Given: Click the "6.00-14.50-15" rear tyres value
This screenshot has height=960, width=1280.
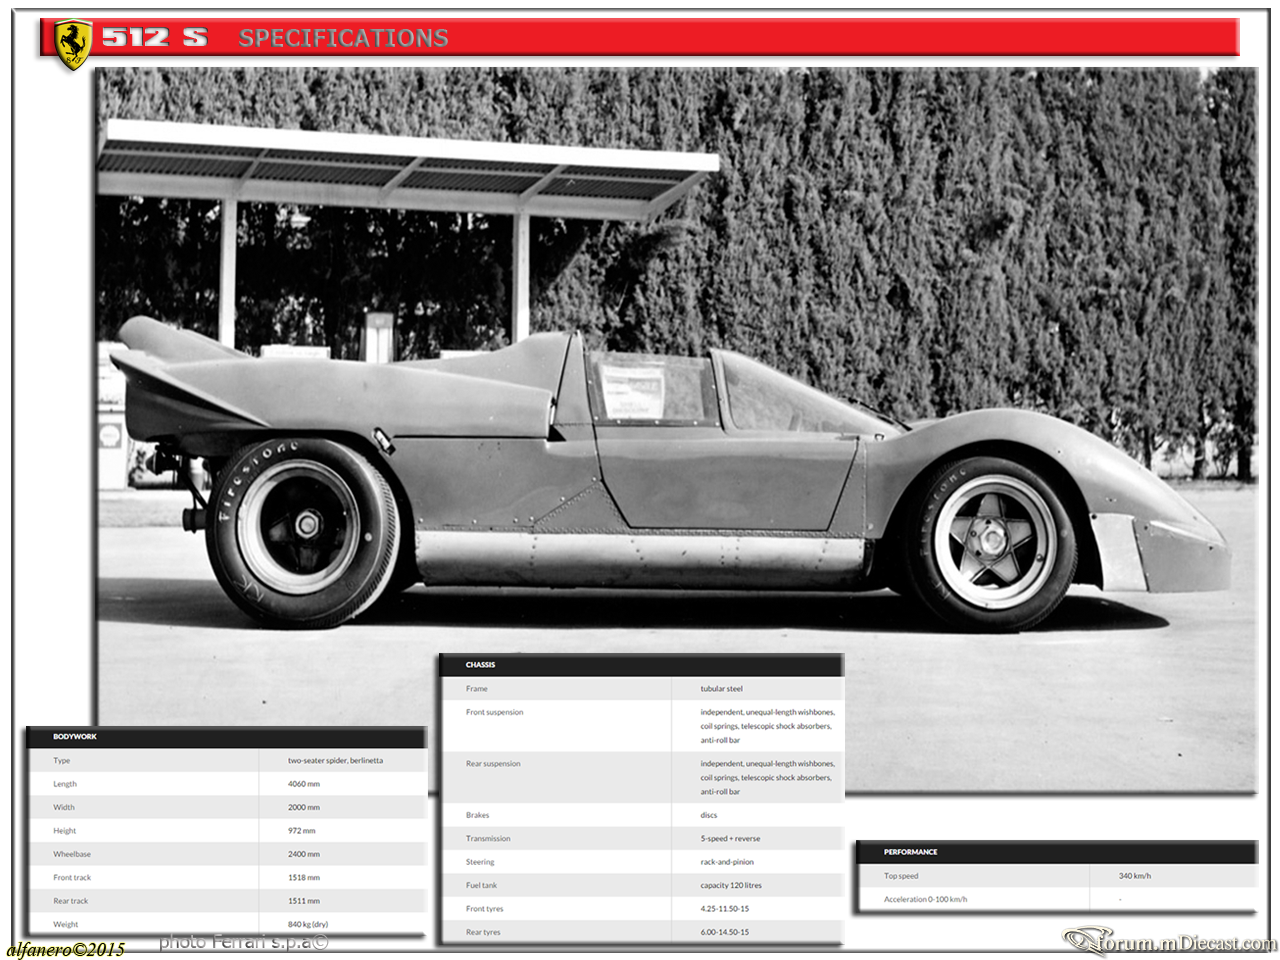Looking at the screenshot, I should (725, 932).
